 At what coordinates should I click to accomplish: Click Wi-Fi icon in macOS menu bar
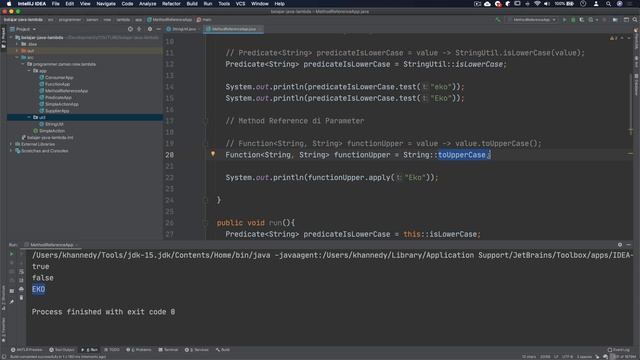click(537, 4)
